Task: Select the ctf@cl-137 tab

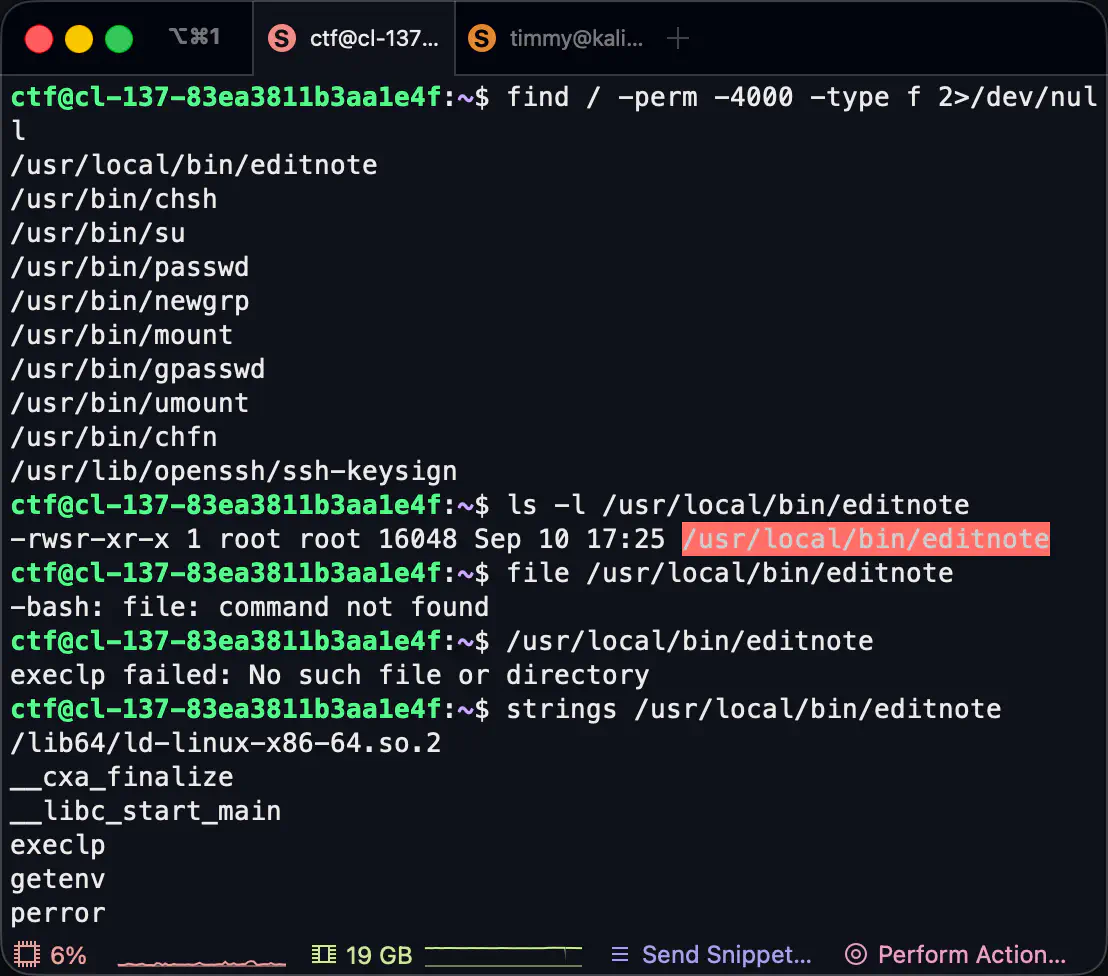Action: (374, 39)
